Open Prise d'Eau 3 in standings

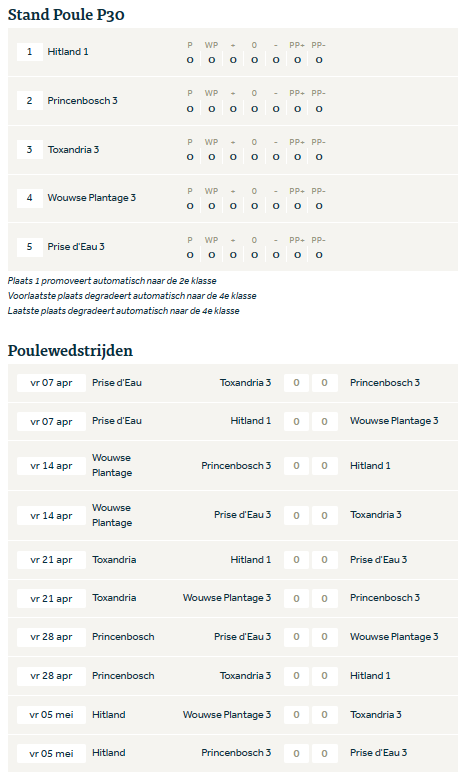click(x=76, y=247)
